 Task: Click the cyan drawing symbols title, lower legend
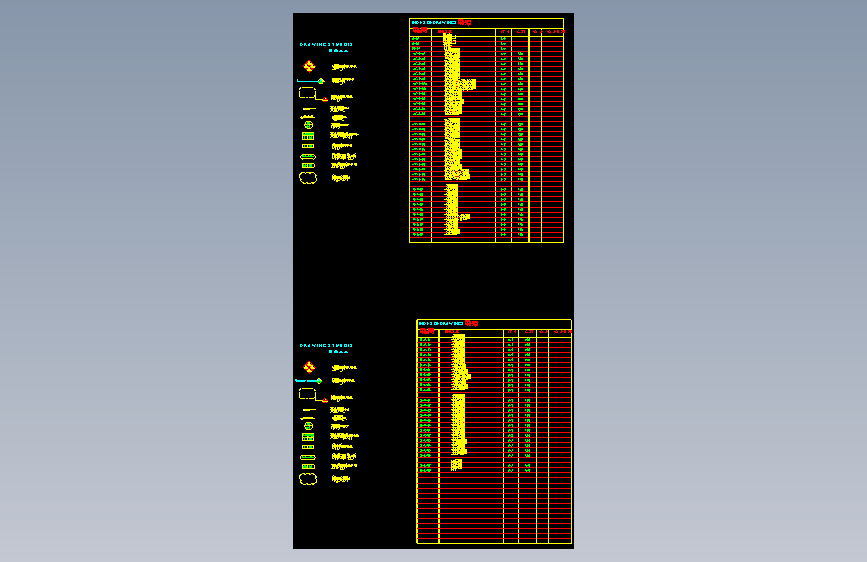326,348
